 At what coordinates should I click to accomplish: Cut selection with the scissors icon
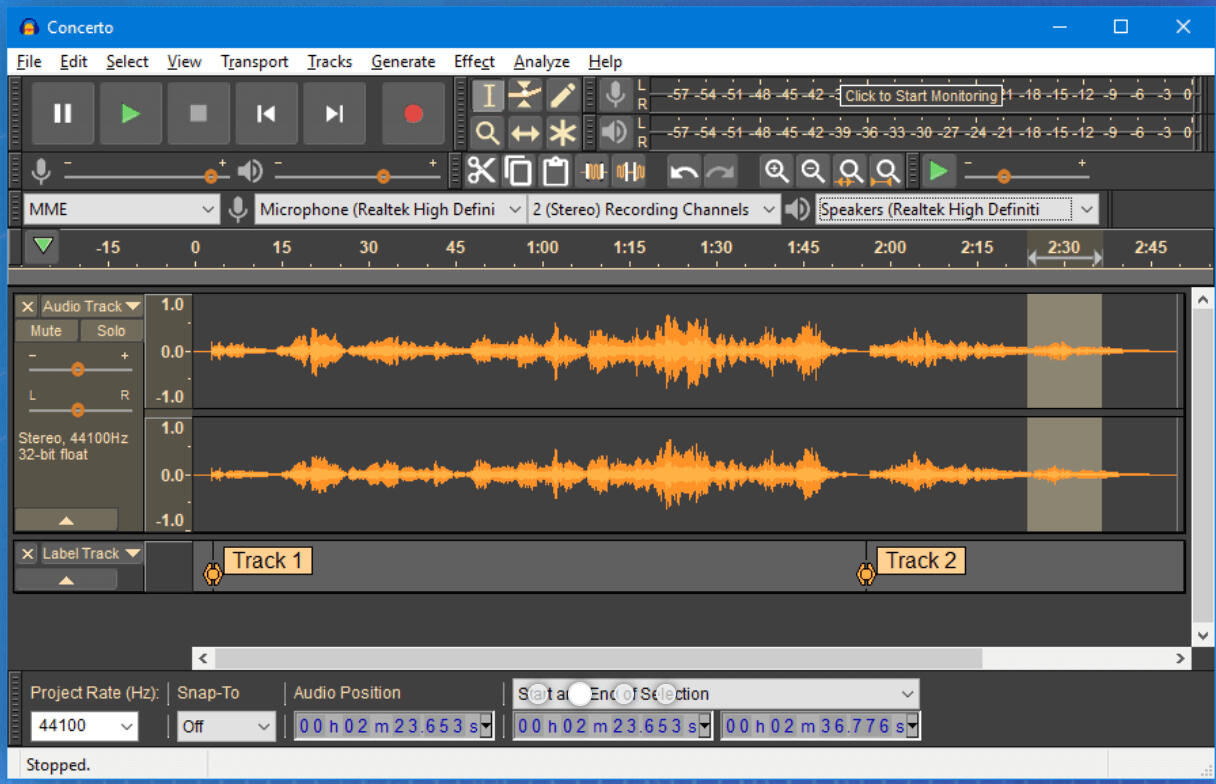(481, 171)
